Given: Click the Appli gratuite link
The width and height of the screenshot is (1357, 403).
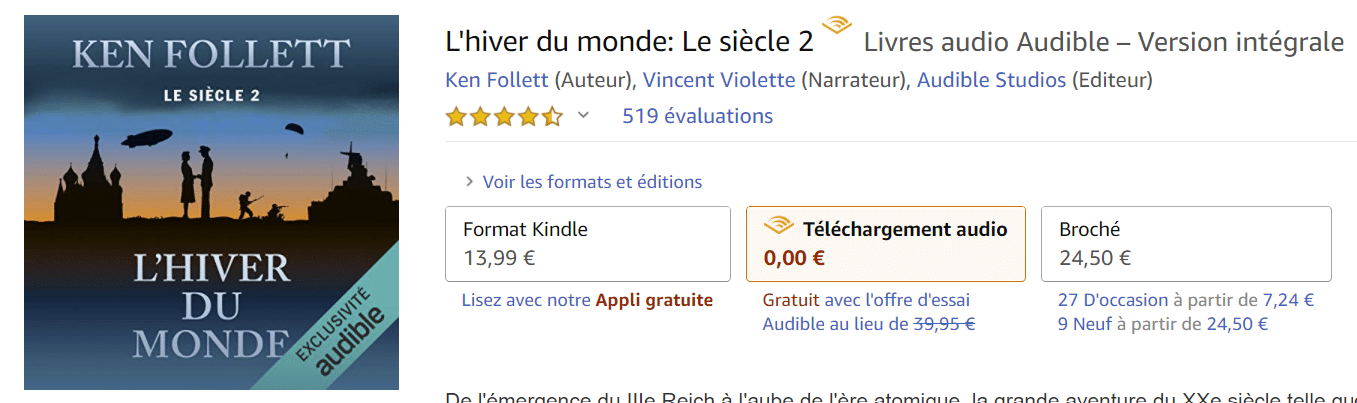Looking at the screenshot, I should [654, 300].
